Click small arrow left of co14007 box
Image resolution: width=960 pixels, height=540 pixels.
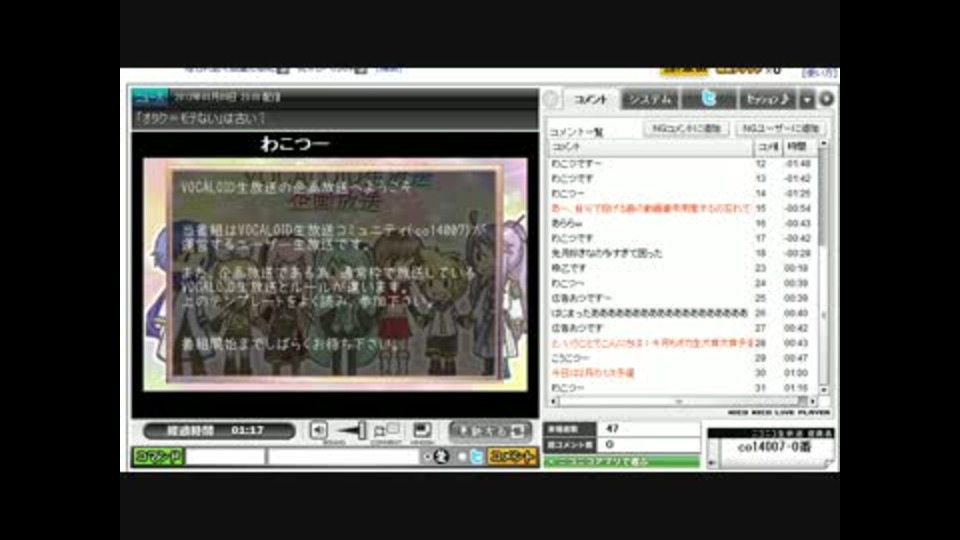[712, 463]
